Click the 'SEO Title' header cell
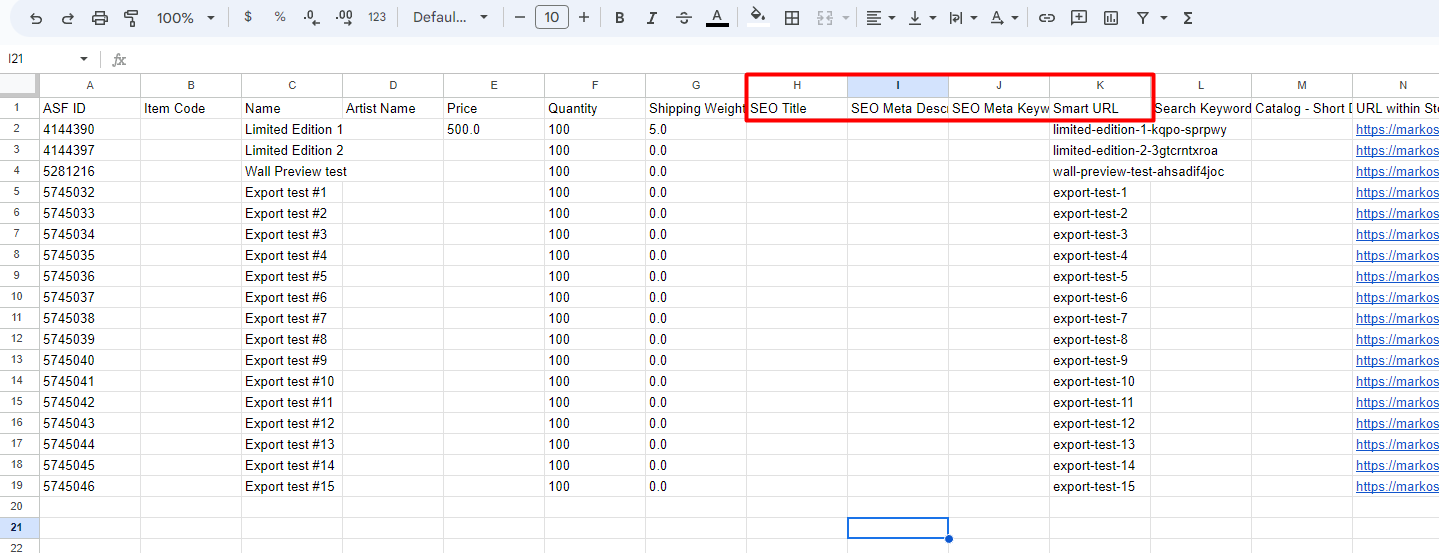 797,108
